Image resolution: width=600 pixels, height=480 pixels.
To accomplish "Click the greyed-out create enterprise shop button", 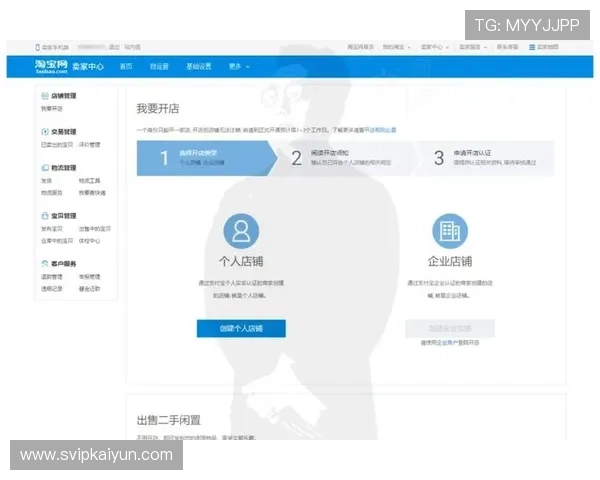I will [450, 328].
